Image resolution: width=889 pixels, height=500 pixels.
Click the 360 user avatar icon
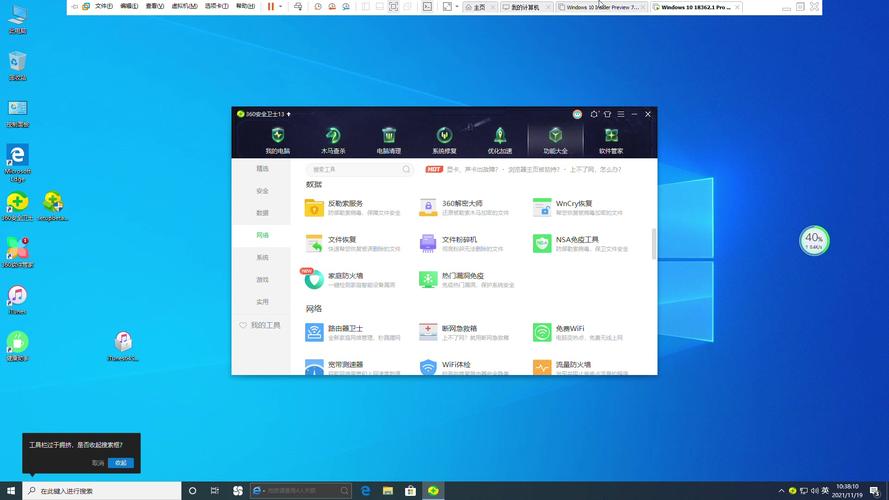click(577, 114)
